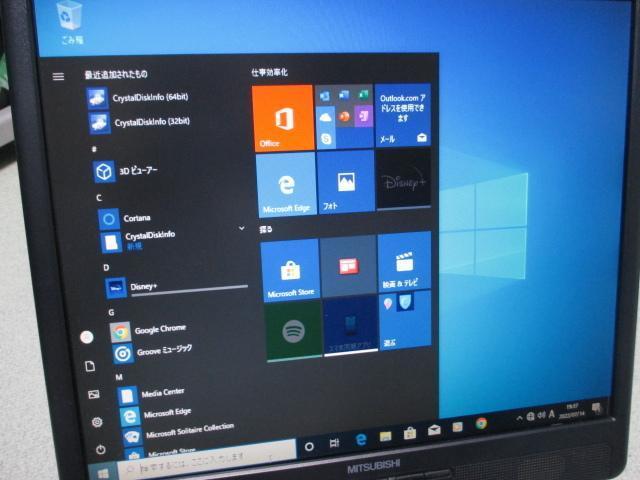Open Cortana circle on the taskbar

[309, 447]
